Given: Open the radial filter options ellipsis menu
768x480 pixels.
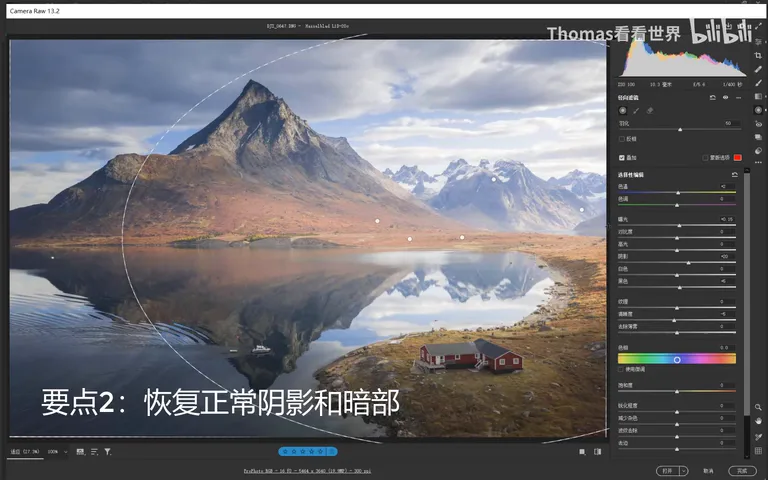Looking at the screenshot, I should point(739,97).
